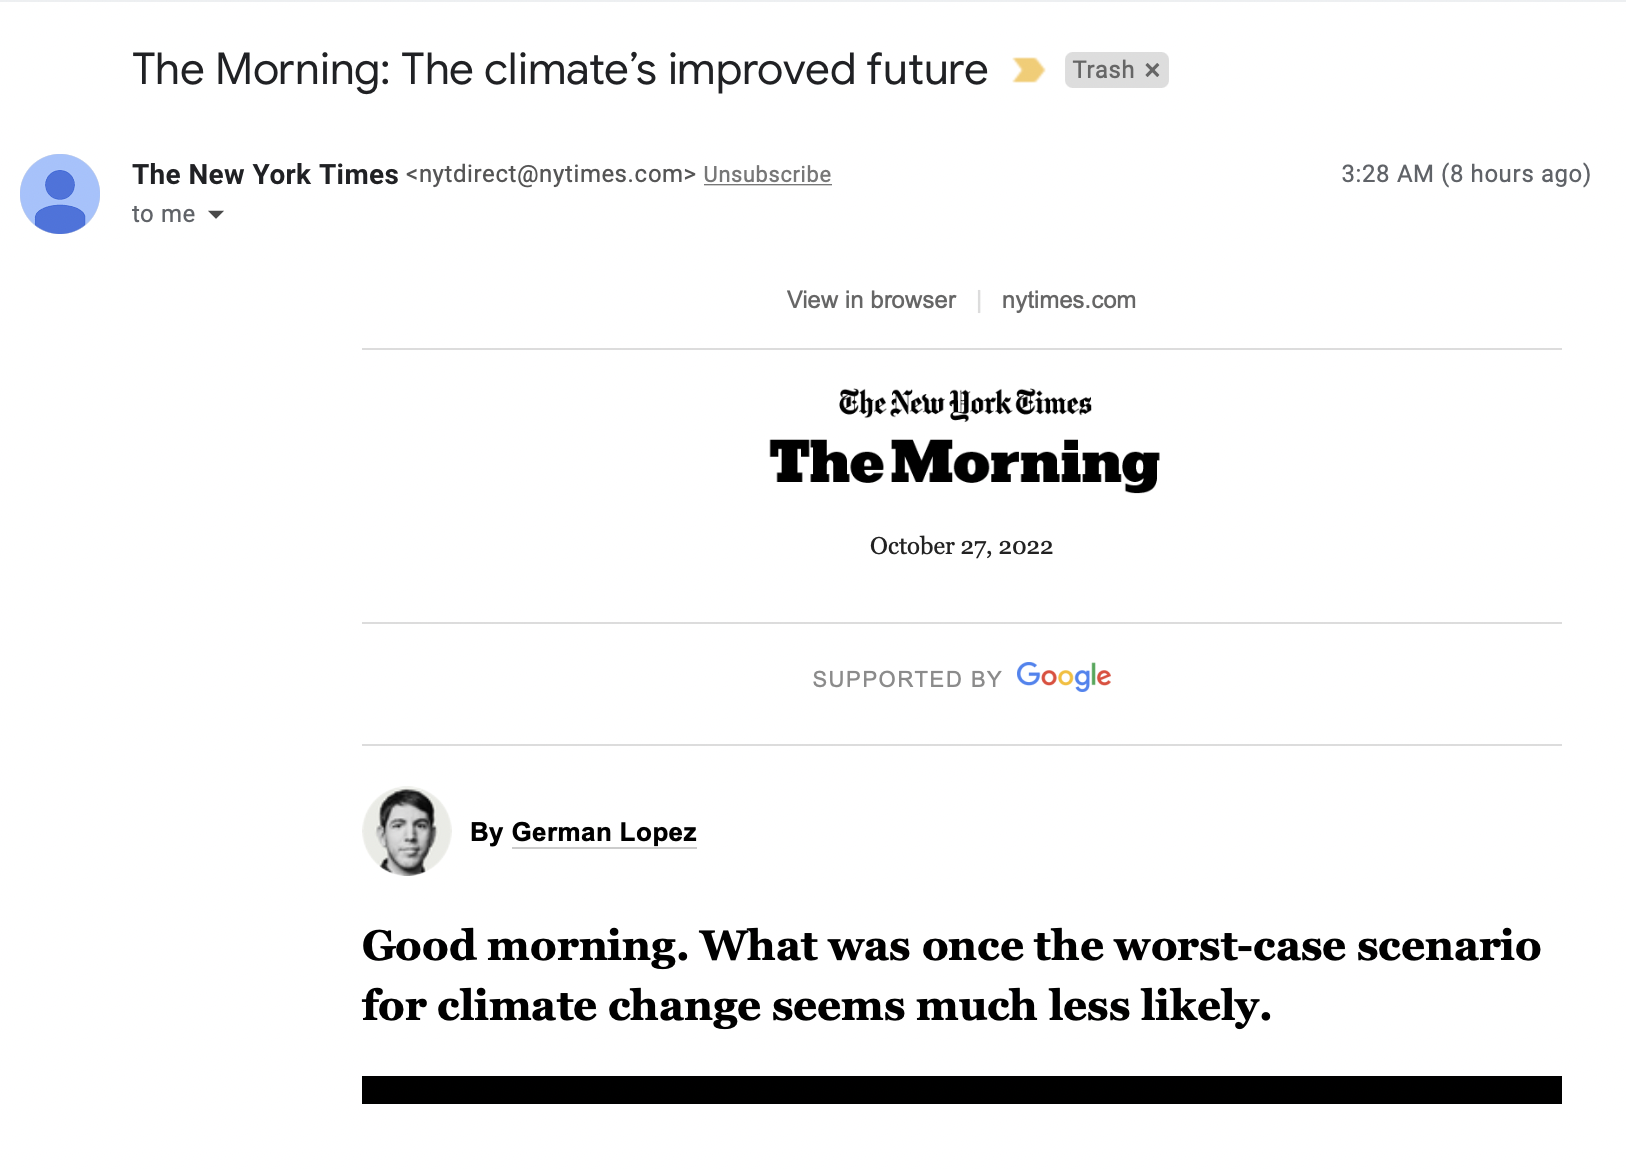The height and width of the screenshot is (1170, 1626).
Task: Click the sender name The New York Times
Action: pos(265,175)
